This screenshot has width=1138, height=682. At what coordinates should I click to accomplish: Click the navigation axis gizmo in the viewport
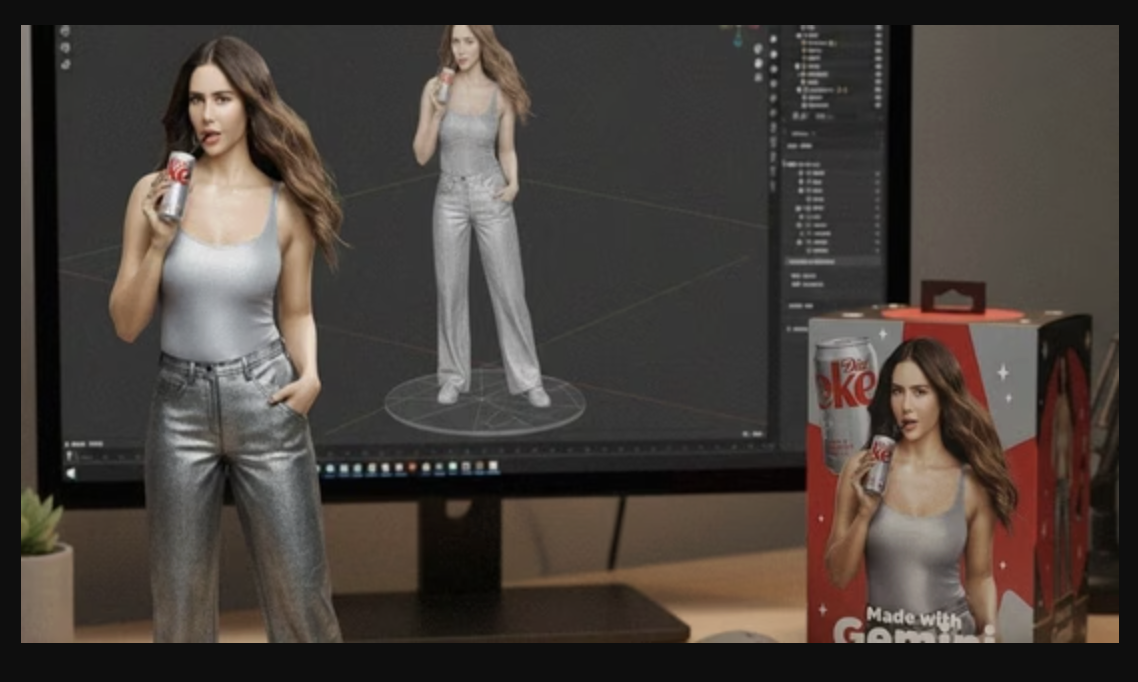pos(739,35)
